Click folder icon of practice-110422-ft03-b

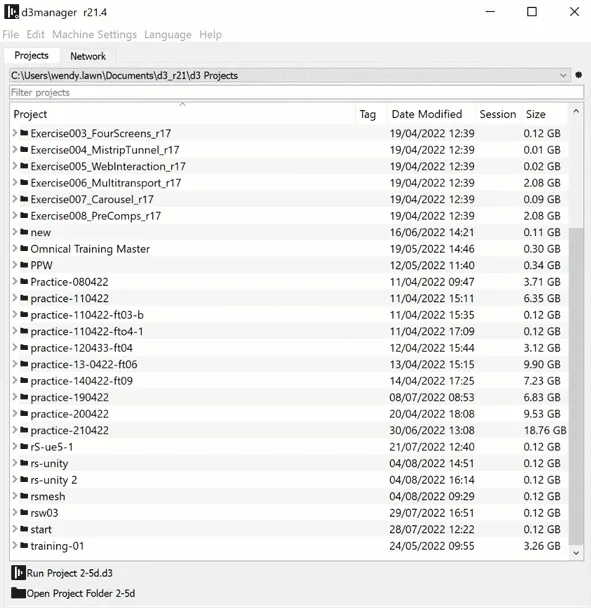(x=24, y=314)
